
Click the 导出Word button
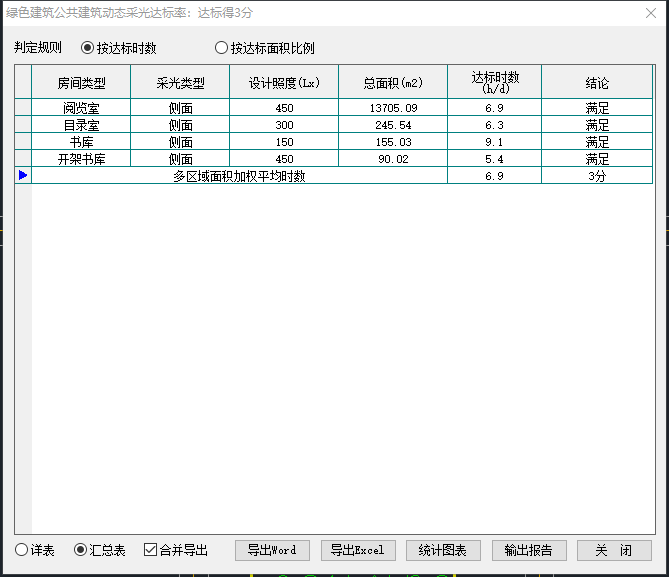272,550
